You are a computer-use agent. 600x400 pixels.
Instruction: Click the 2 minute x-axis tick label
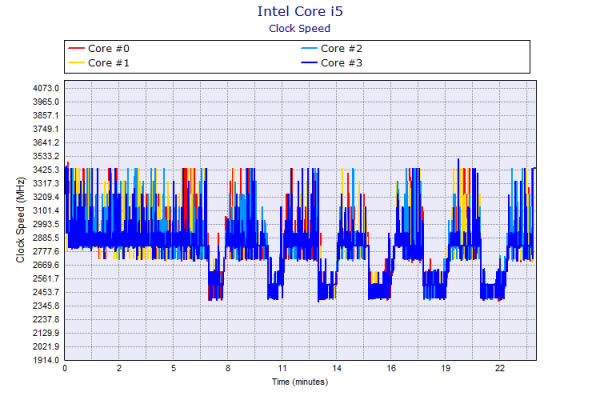tap(119, 368)
